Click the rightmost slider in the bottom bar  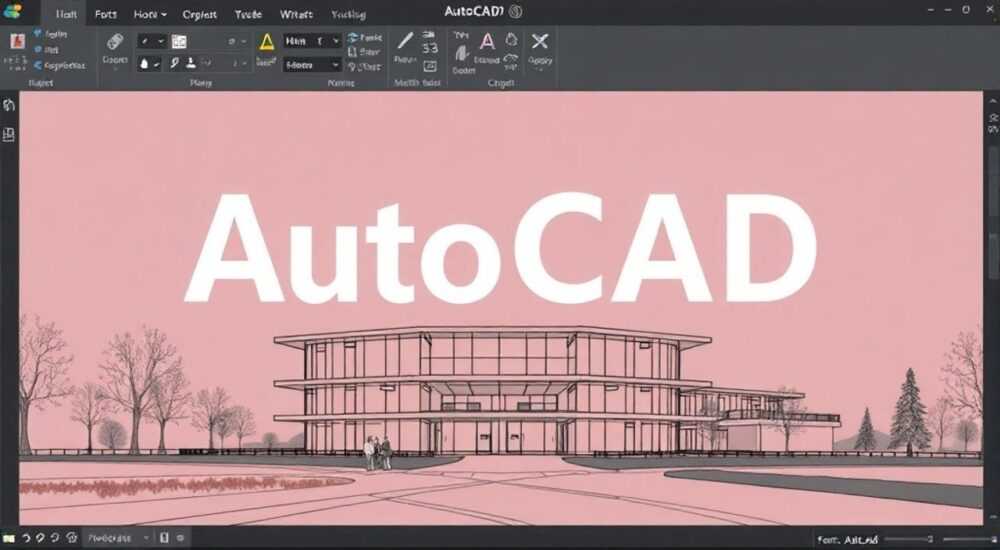(x=970, y=539)
